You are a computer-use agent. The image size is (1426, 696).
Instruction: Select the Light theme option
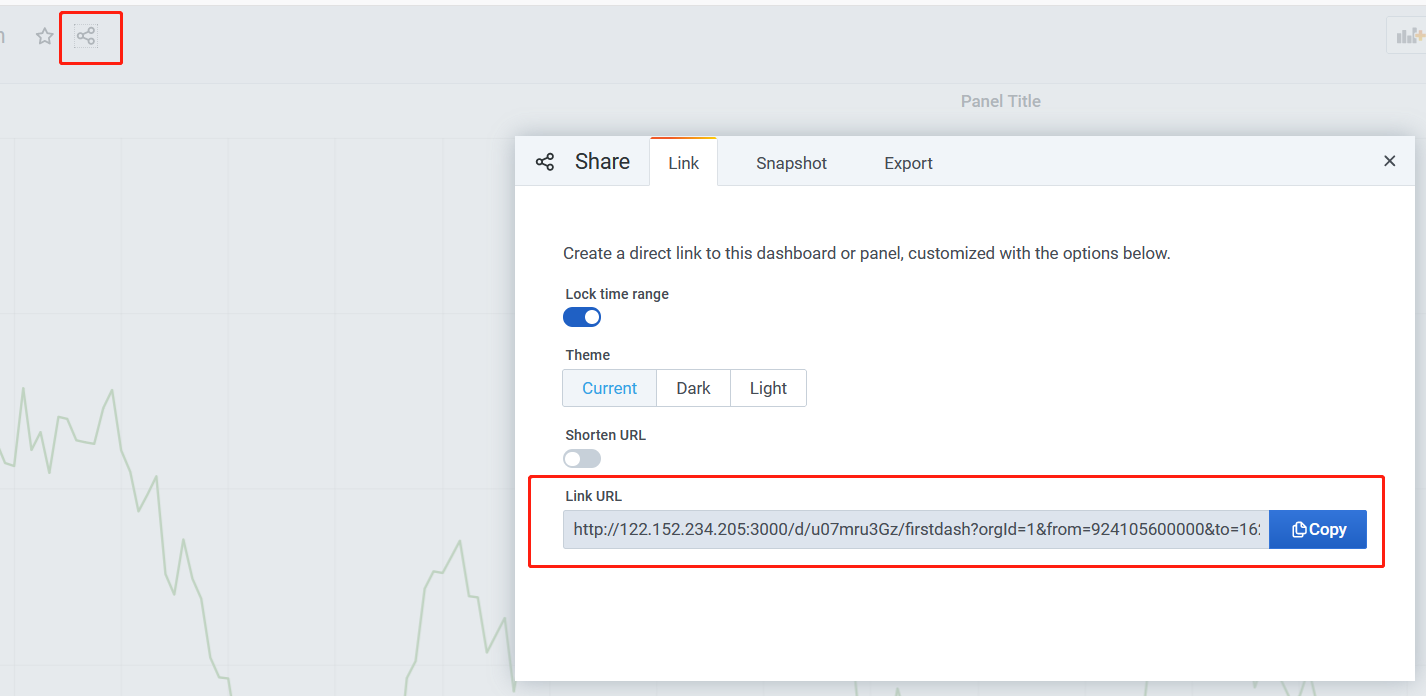(768, 388)
